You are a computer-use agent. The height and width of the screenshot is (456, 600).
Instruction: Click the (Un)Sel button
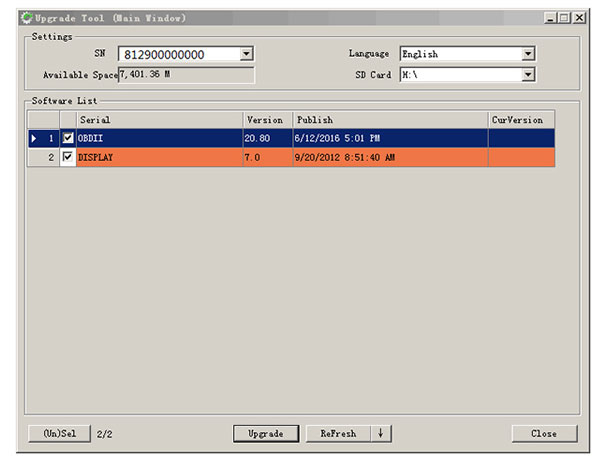pos(59,433)
